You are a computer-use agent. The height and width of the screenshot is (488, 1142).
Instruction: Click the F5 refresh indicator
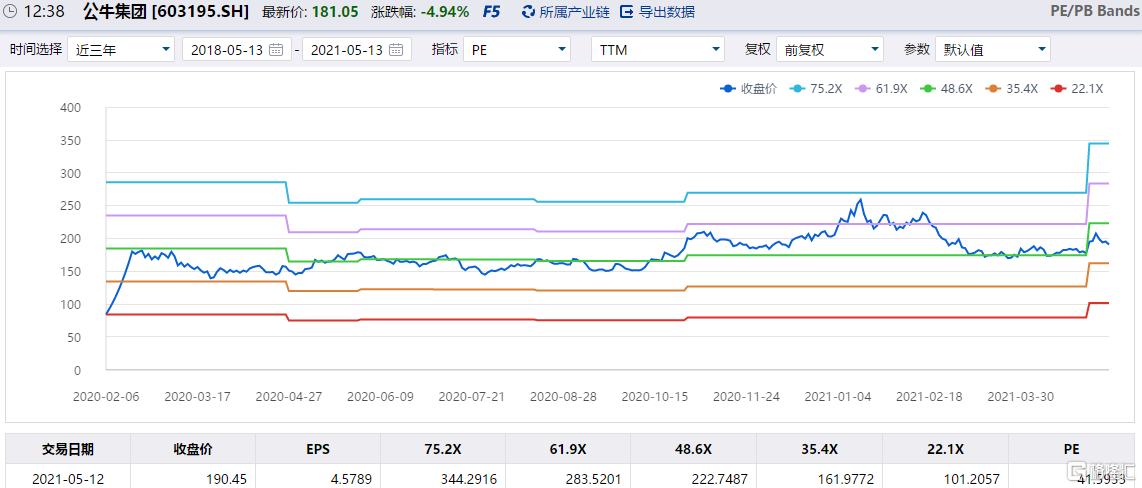coord(492,12)
